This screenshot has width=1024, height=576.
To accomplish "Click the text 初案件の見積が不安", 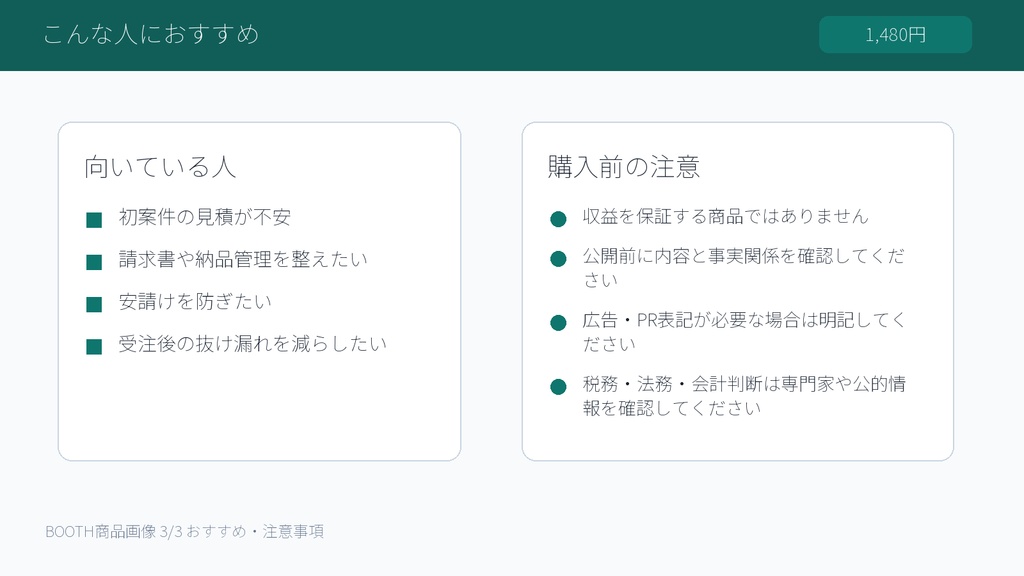I will pyautogui.click(x=204, y=217).
